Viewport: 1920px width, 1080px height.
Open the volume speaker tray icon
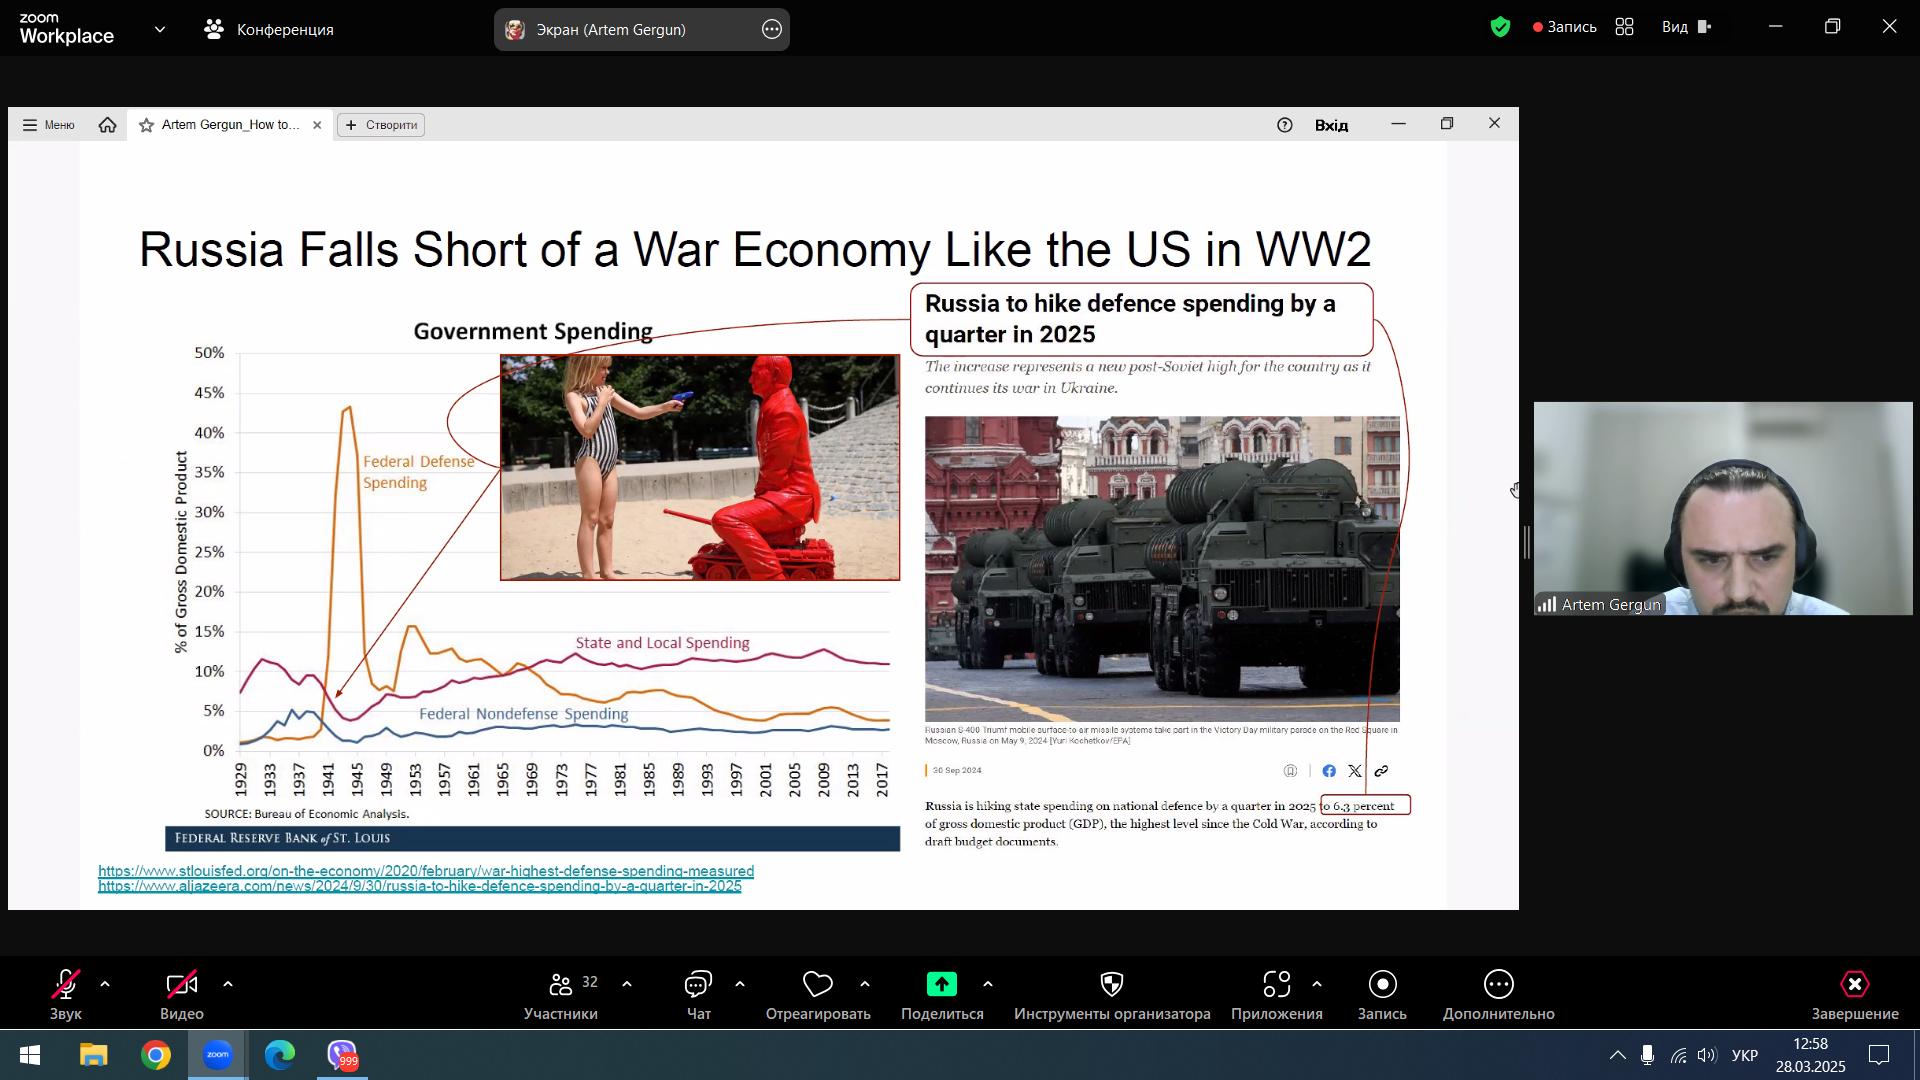[x=1707, y=1056]
